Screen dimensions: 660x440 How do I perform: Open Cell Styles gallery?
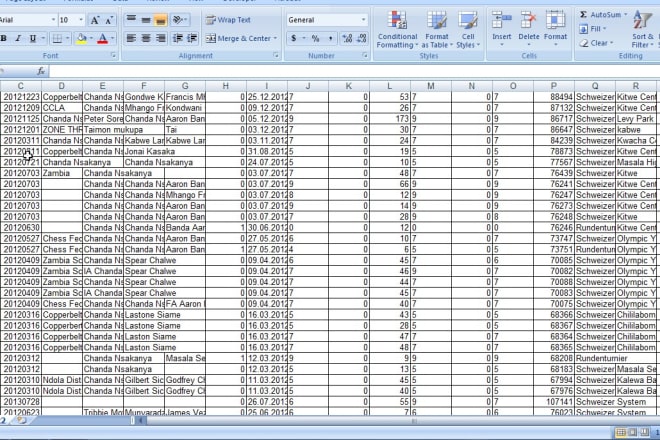[468, 29]
